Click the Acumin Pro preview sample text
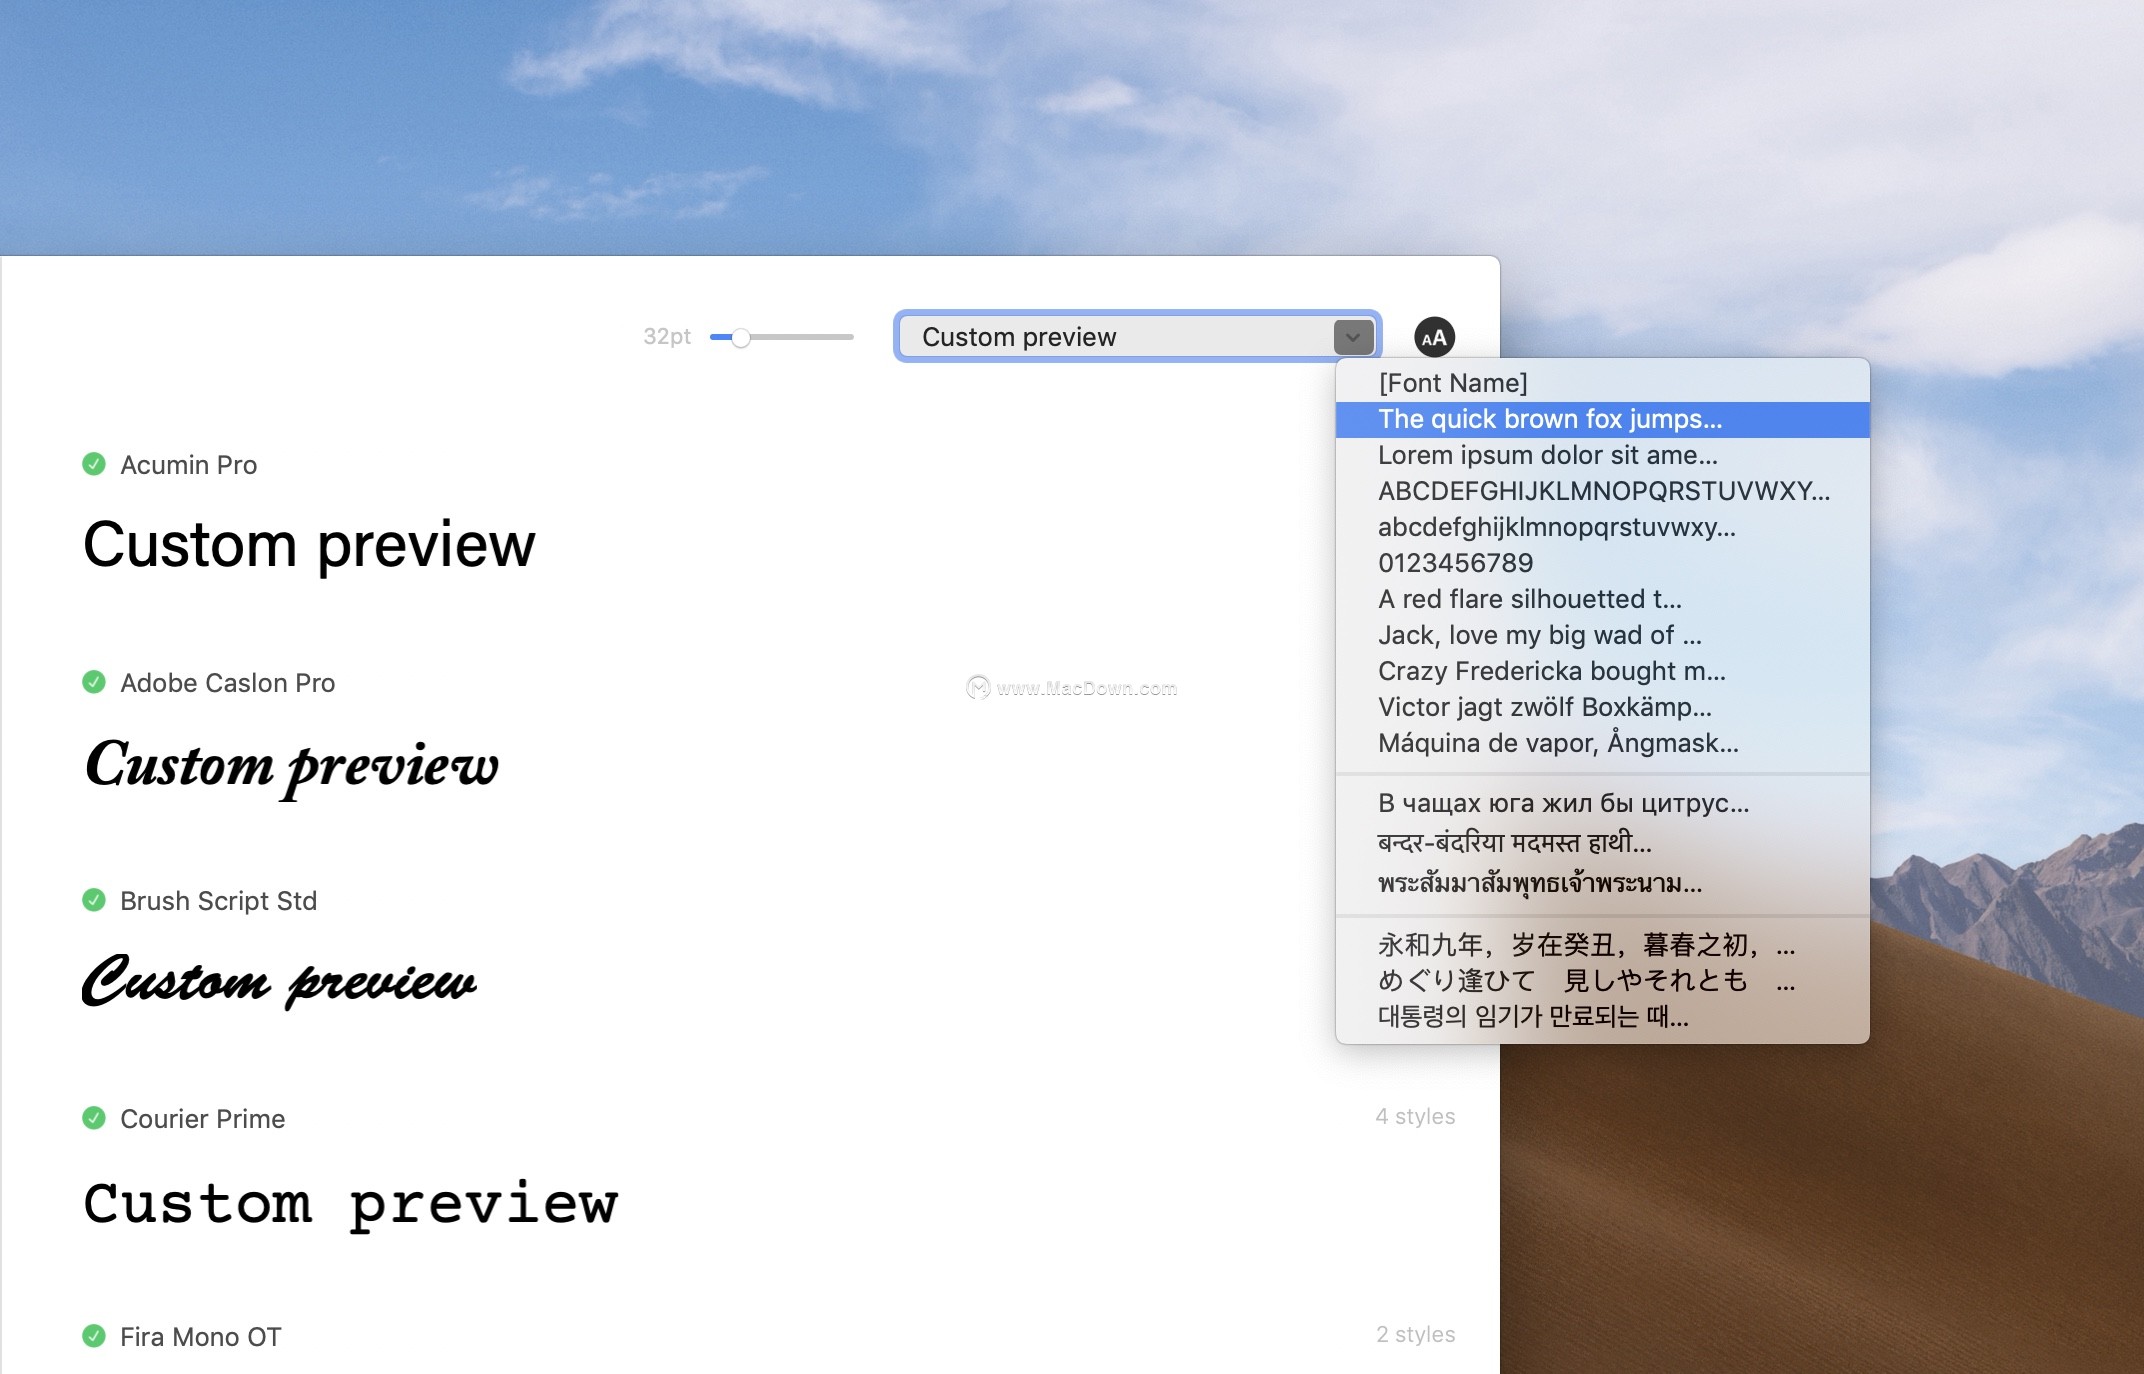This screenshot has width=2144, height=1374. 309,547
